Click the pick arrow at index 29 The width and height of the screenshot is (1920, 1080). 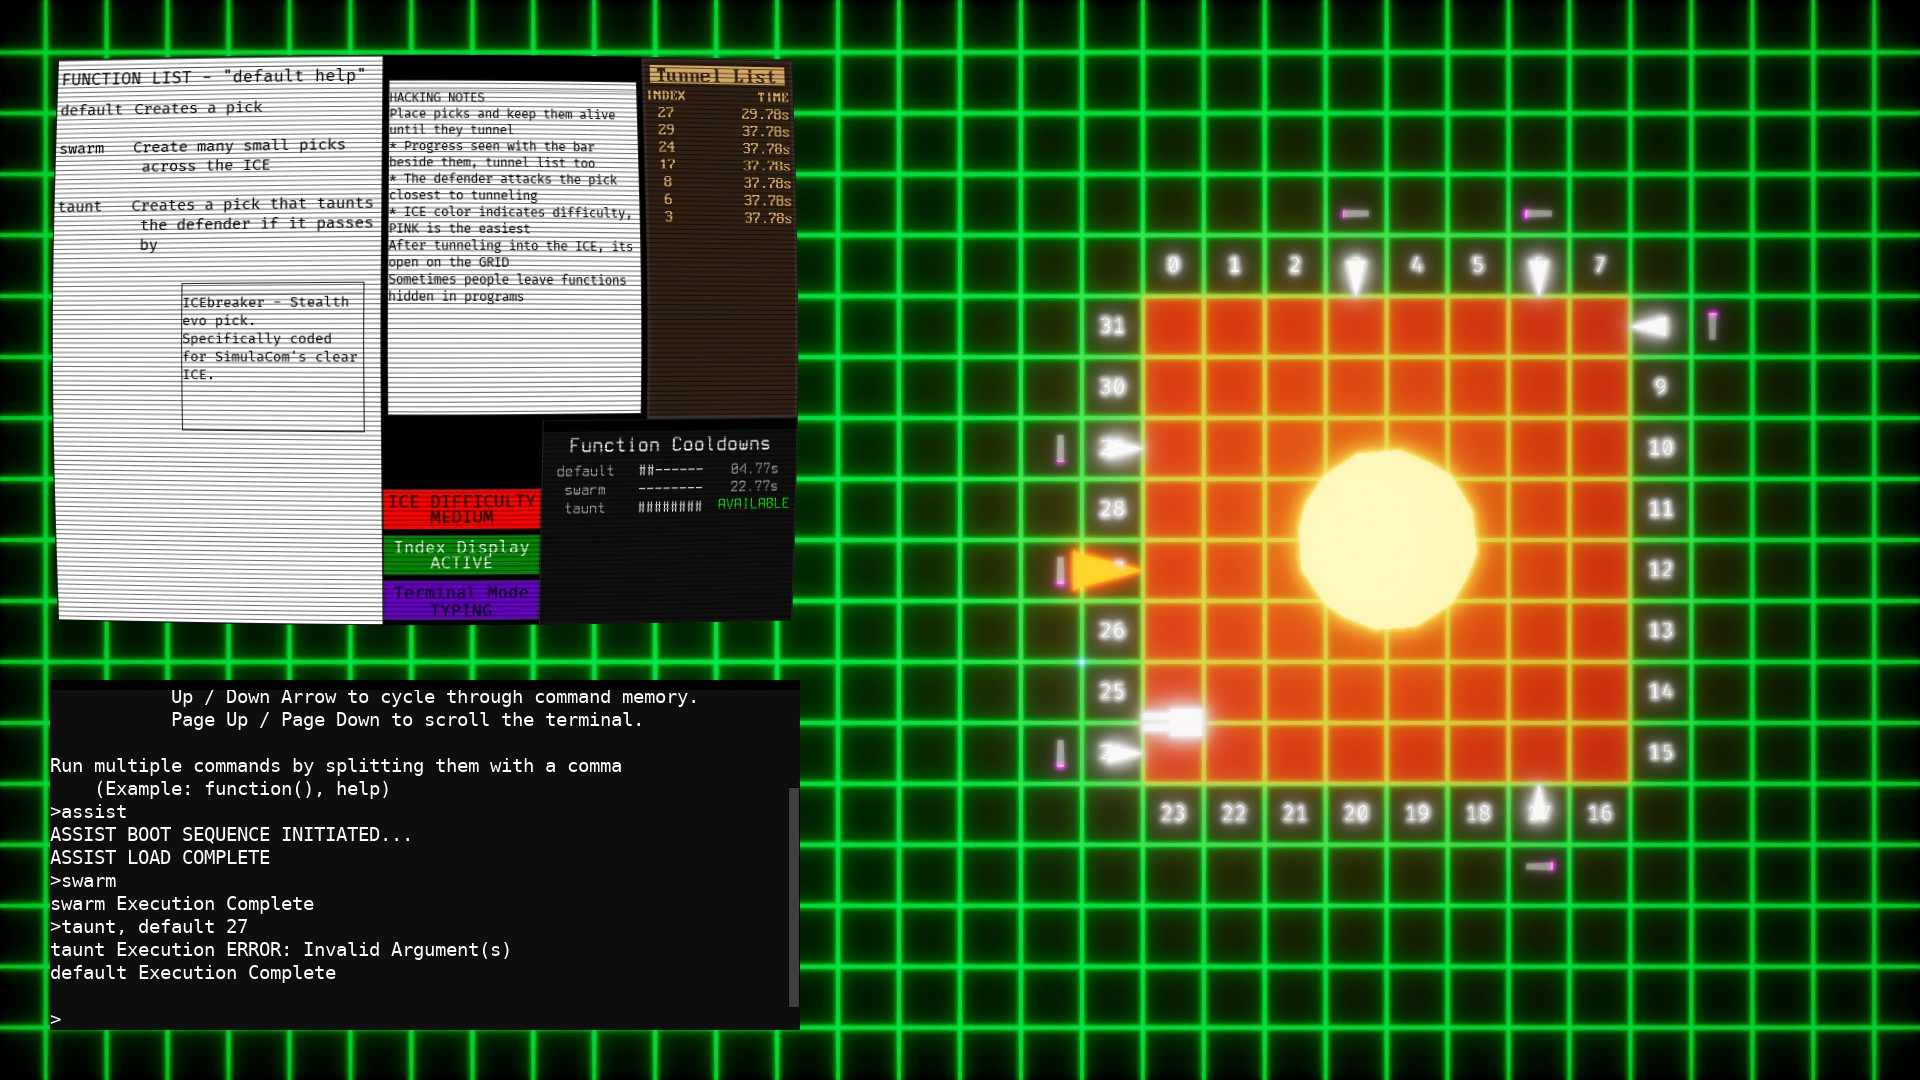pyautogui.click(x=1120, y=449)
